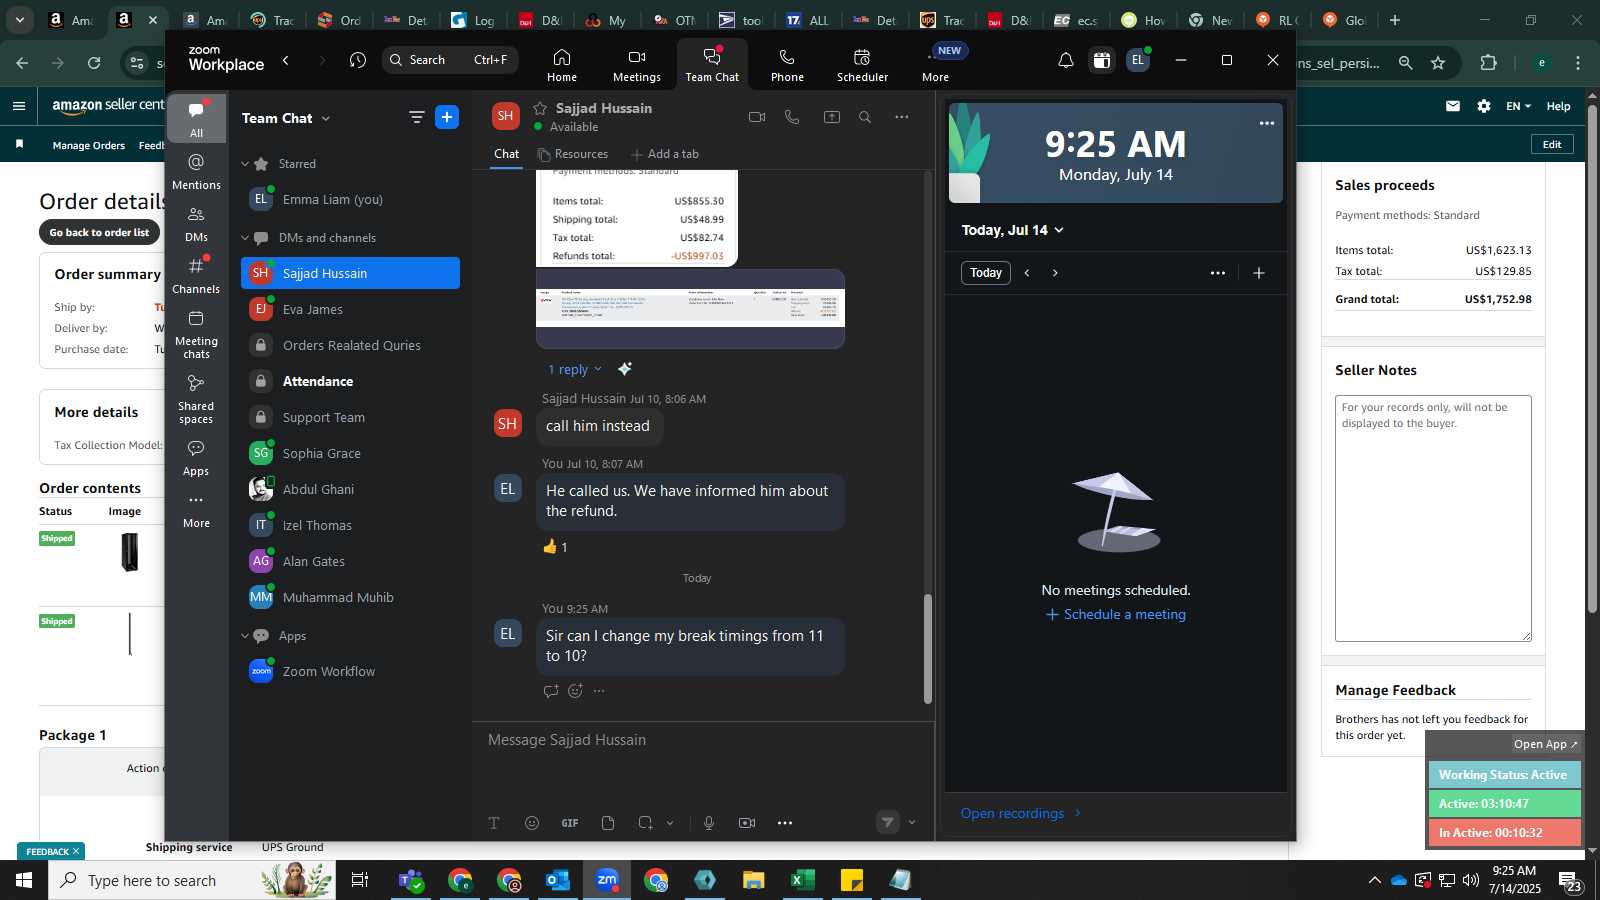Open More menu in Zoom top bar
The width and height of the screenshot is (1600, 900).
coord(936,65)
